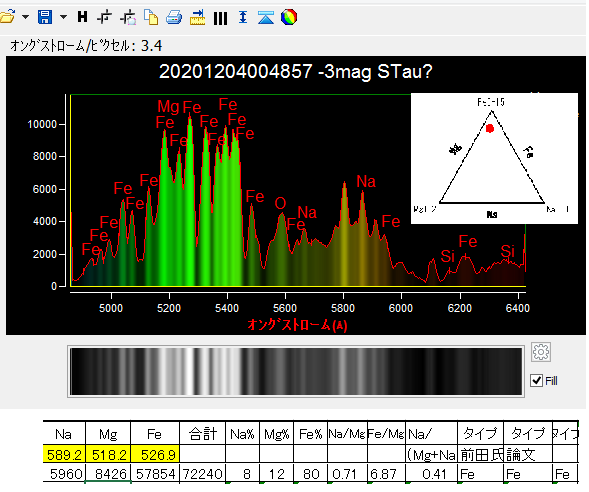The height and width of the screenshot is (492, 589).
Task: Click the three vertical black bars icon
Action: click(220, 18)
